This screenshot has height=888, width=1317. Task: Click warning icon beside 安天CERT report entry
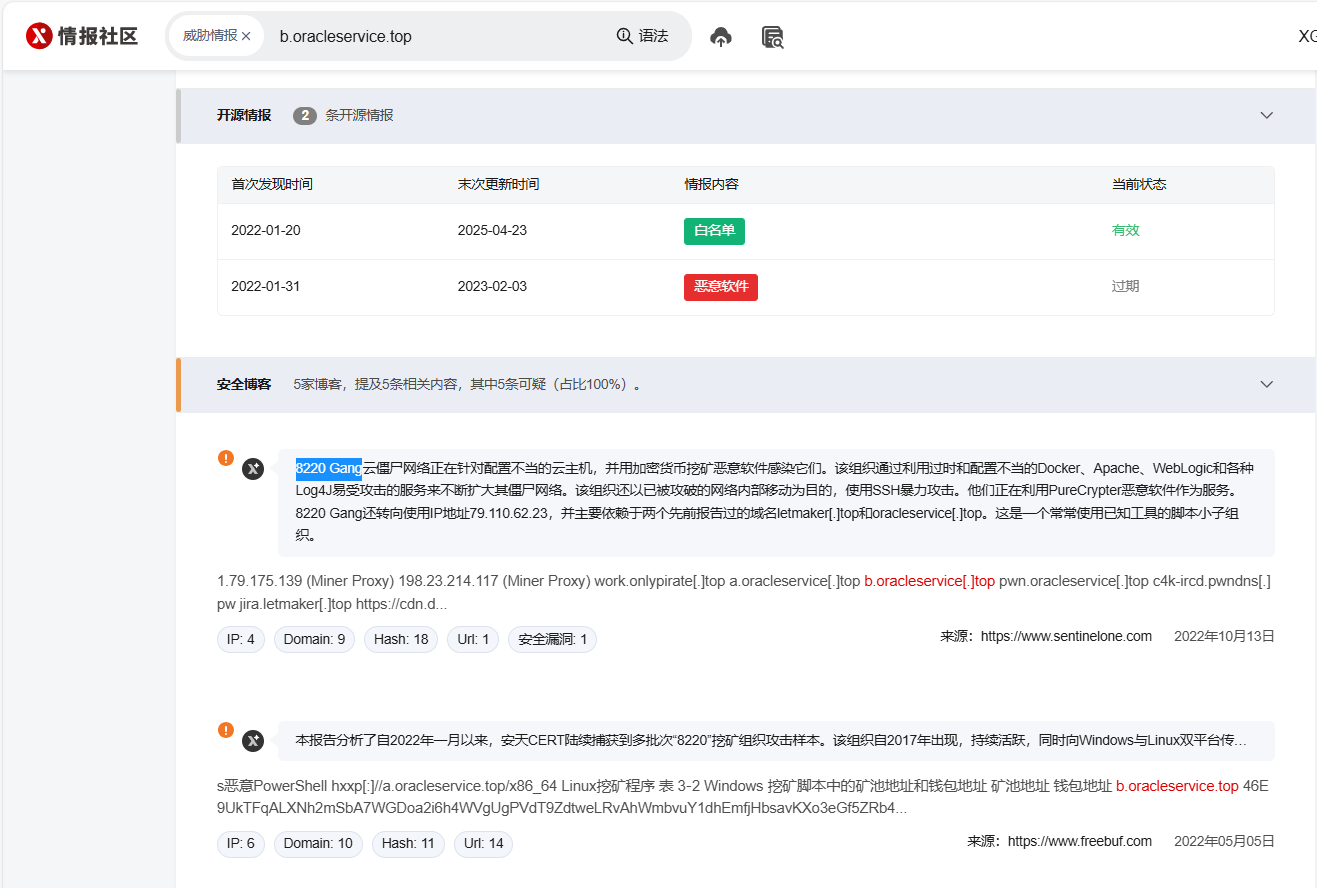(x=226, y=730)
